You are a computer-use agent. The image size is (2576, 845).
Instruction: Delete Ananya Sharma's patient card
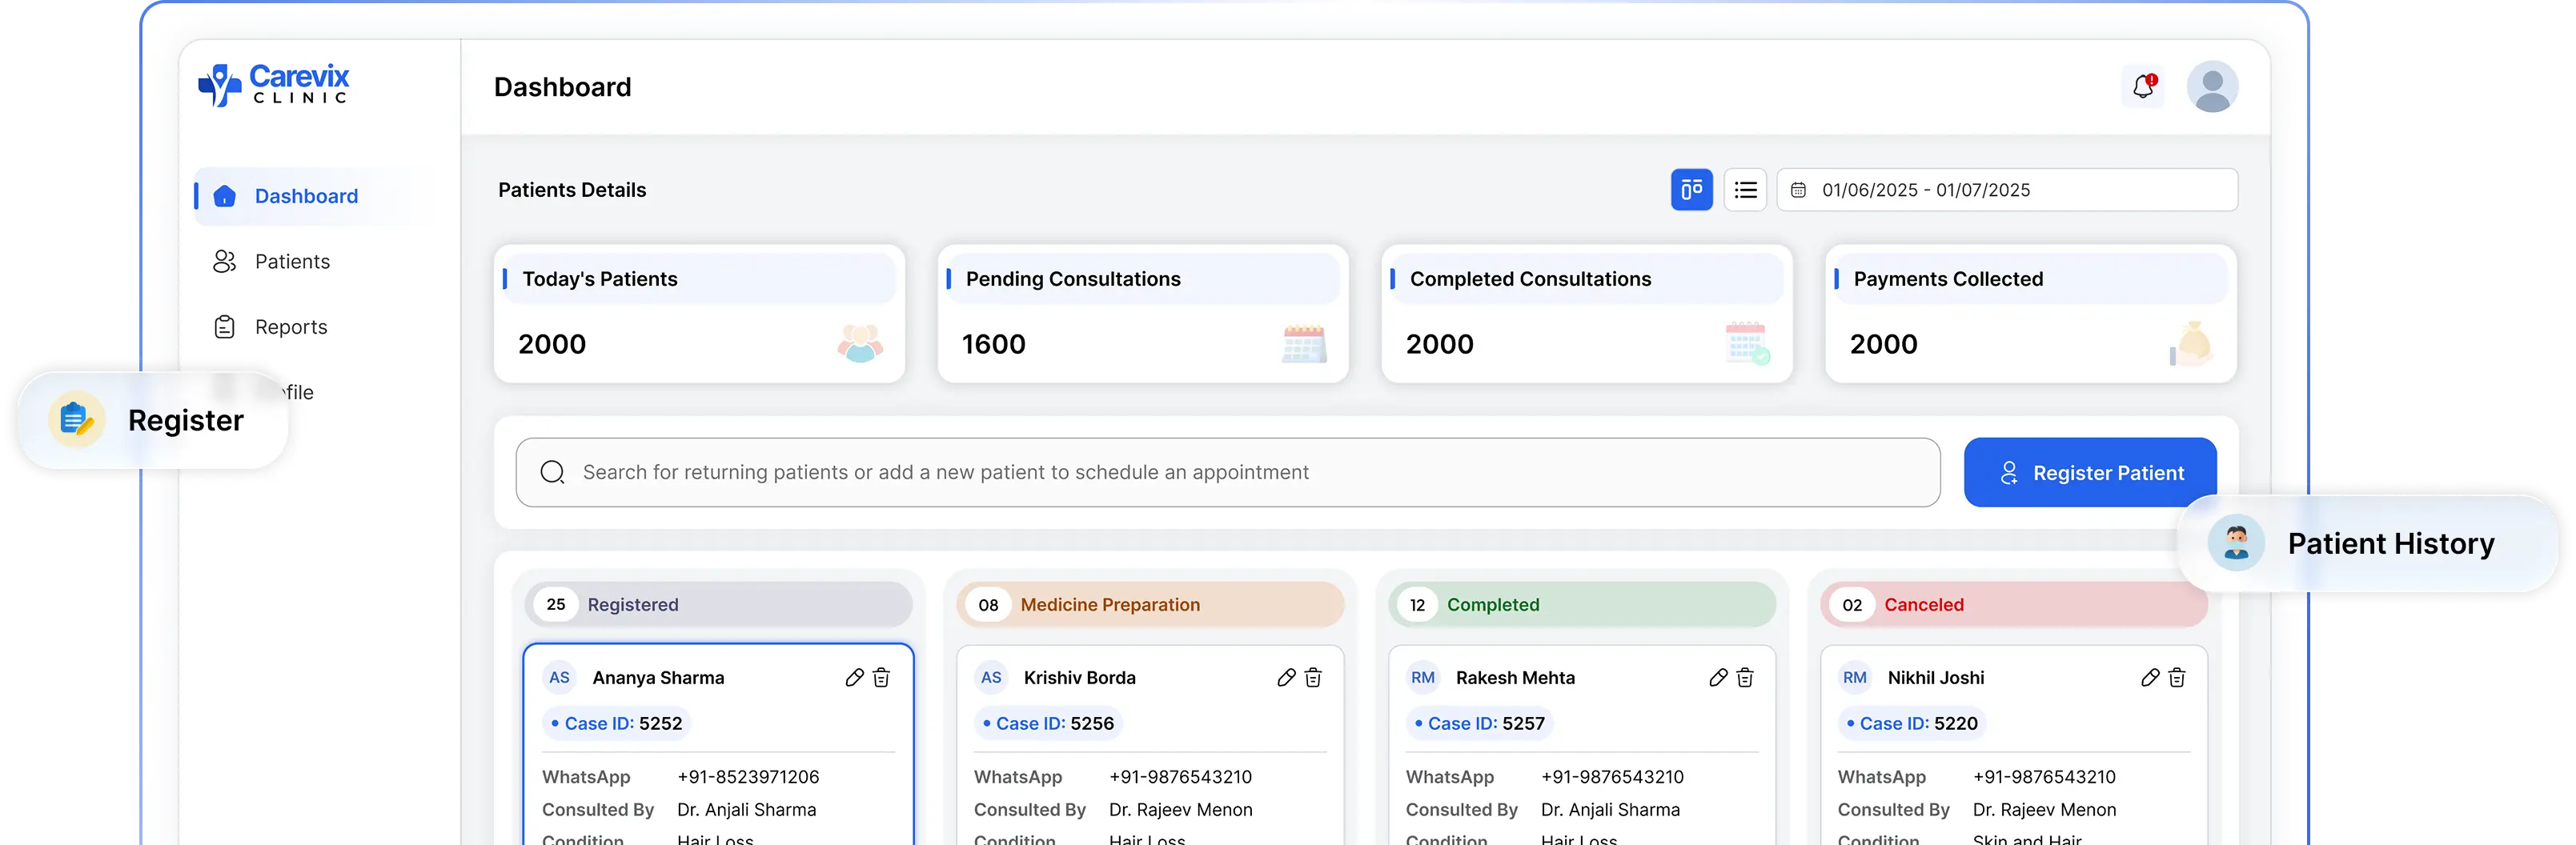tap(881, 678)
